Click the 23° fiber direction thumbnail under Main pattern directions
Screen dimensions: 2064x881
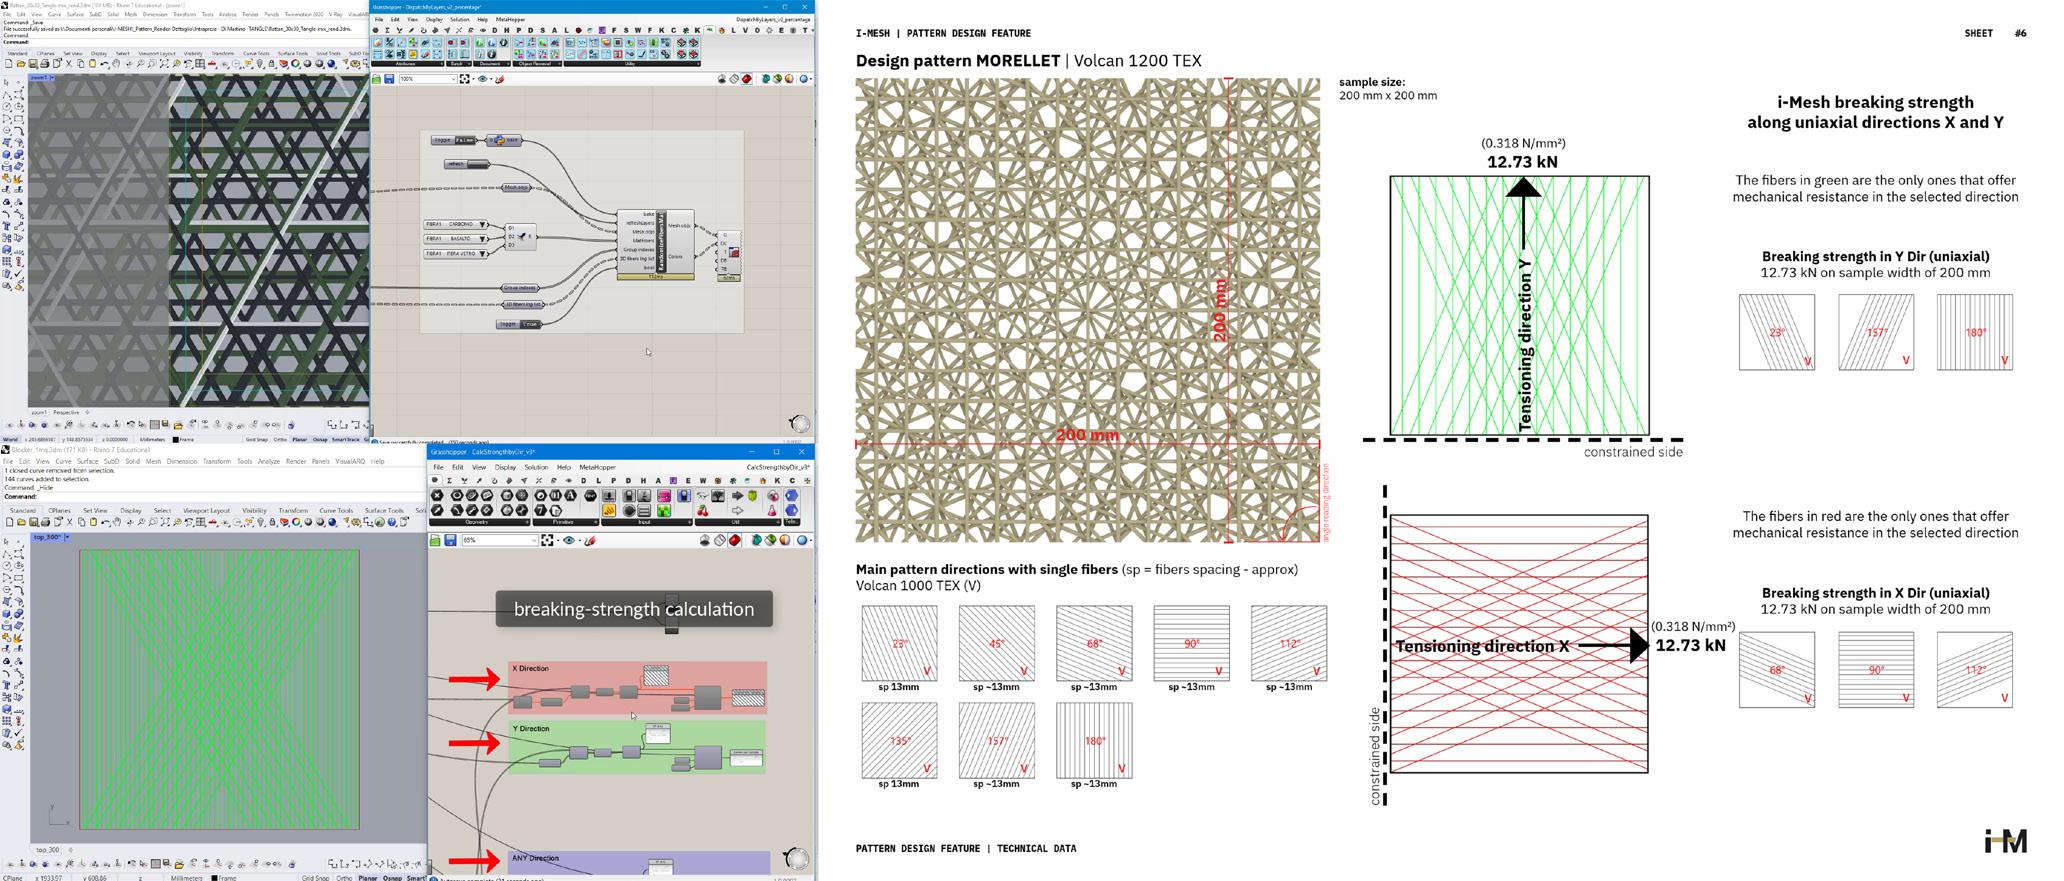click(x=899, y=643)
